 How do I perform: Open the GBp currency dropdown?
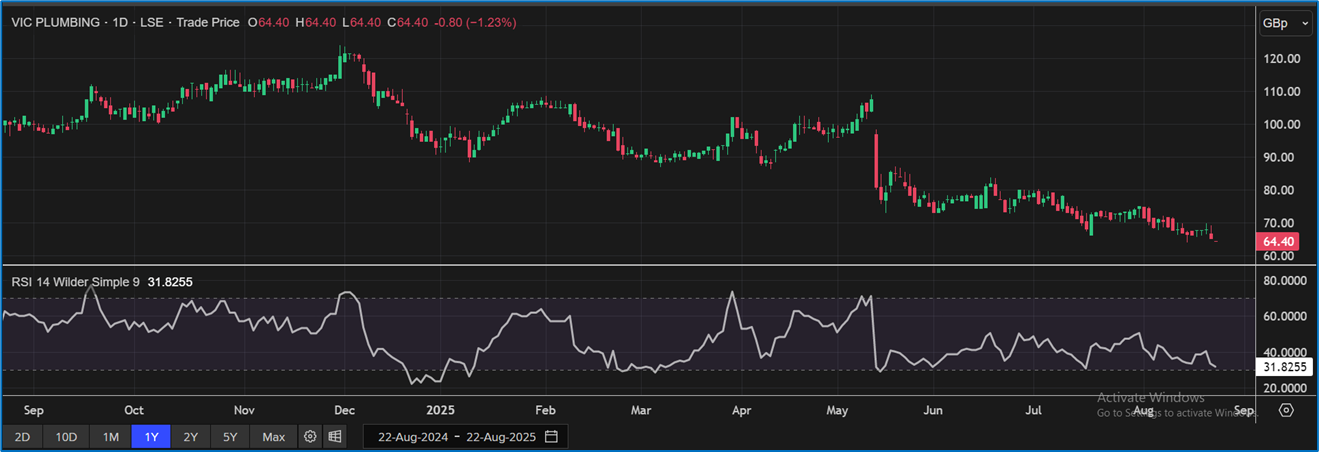pos(1285,23)
